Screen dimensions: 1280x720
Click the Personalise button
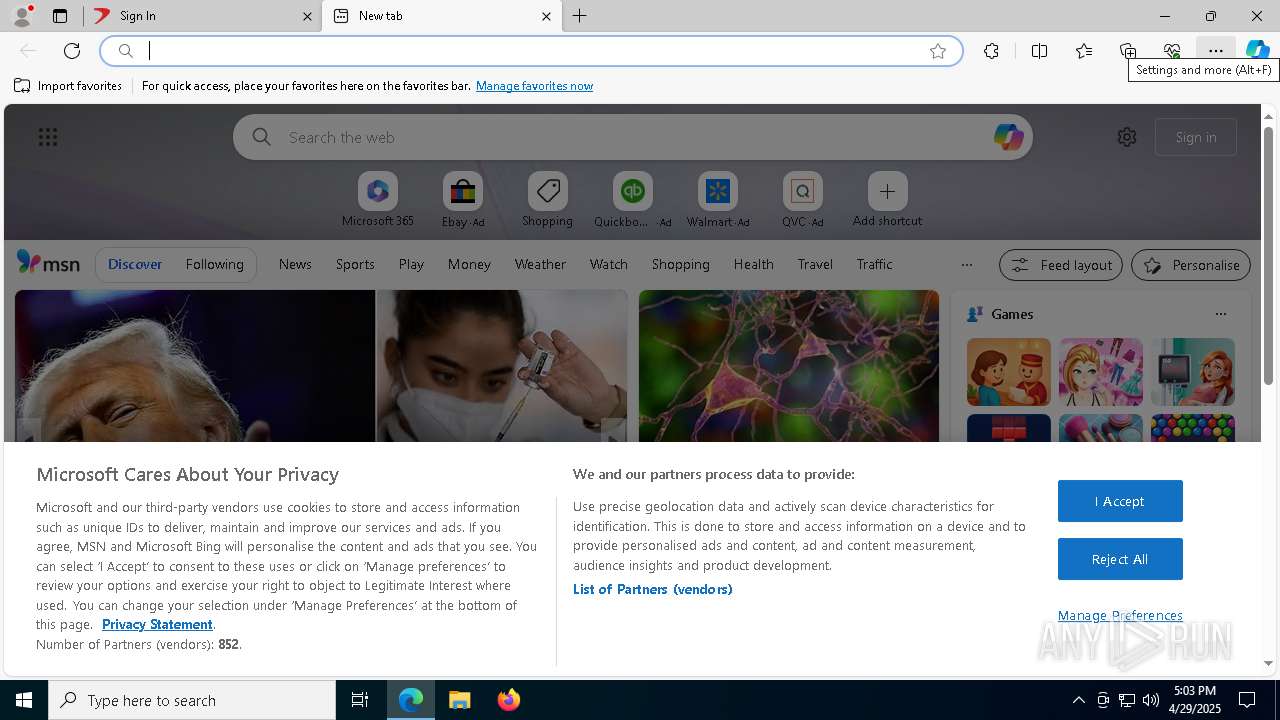coord(1191,265)
